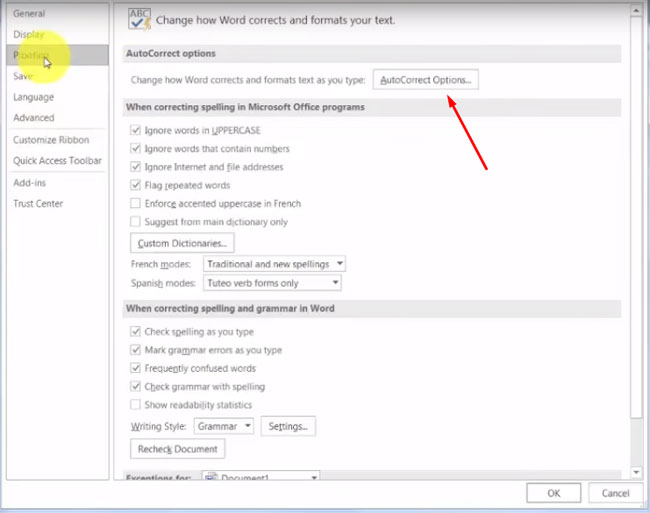Select the General category in sidebar
Image resolution: width=650 pixels, height=513 pixels.
point(29,13)
